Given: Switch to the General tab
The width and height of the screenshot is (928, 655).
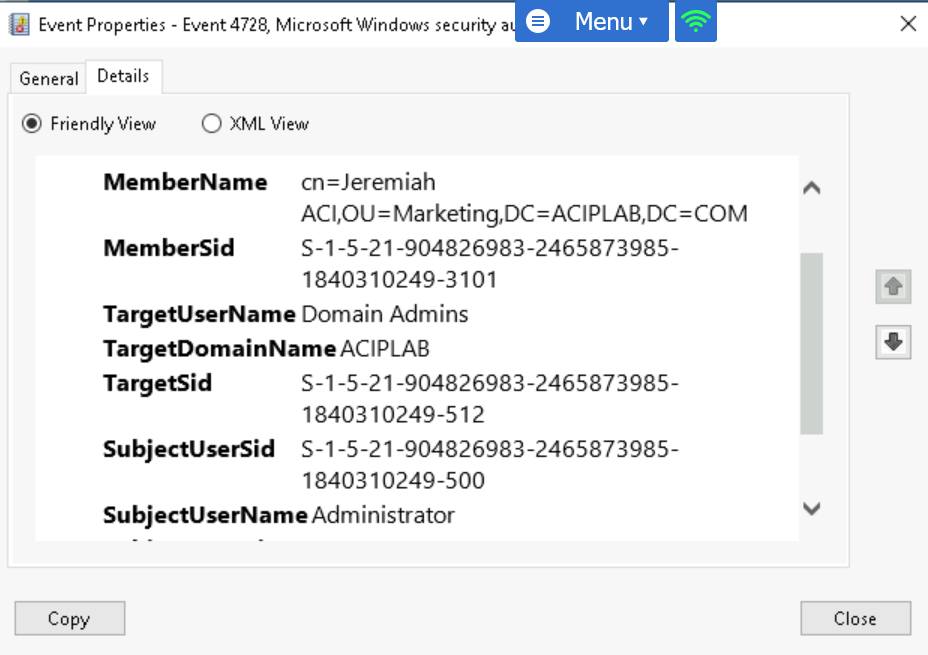Looking at the screenshot, I should click(x=47, y=78).
